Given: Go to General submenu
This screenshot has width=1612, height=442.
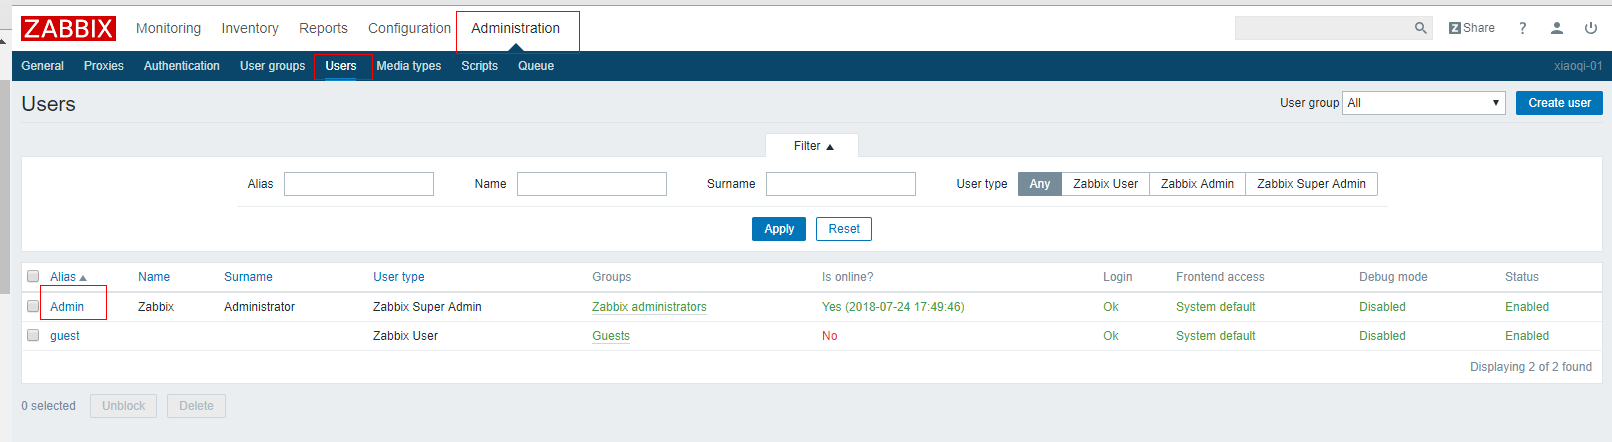Looking at the screenshot, I should (x=42, y=66).
